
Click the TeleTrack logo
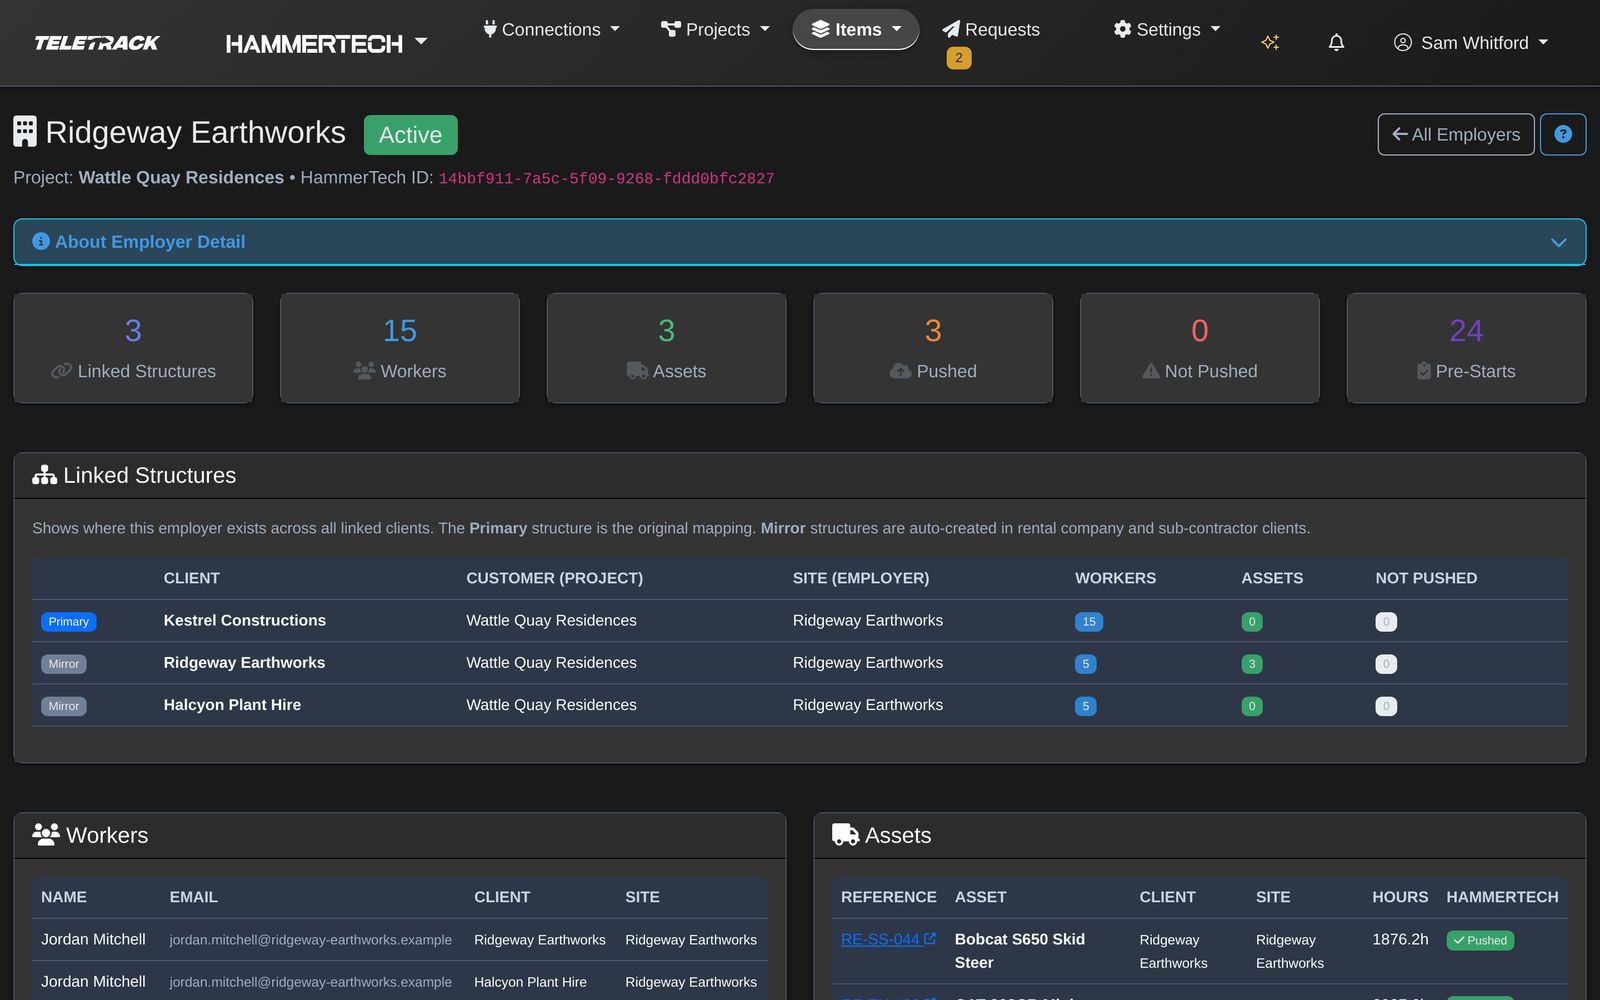(97, 43)
